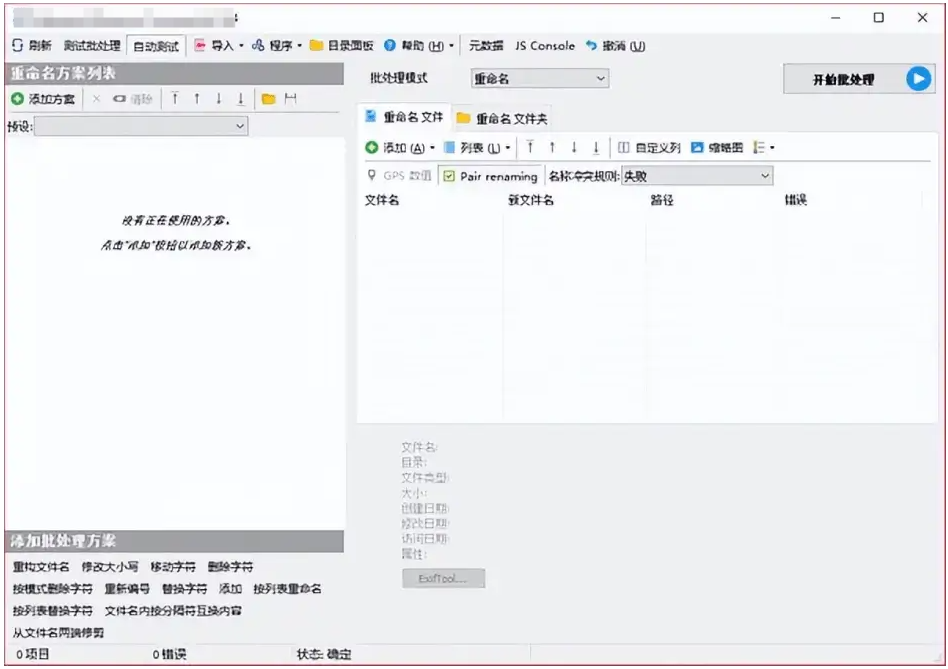This screenshot has height=669, width=948.
Task: Click the 清除 clear methods button
Action: pyautogui.click(x=132, y=99)
